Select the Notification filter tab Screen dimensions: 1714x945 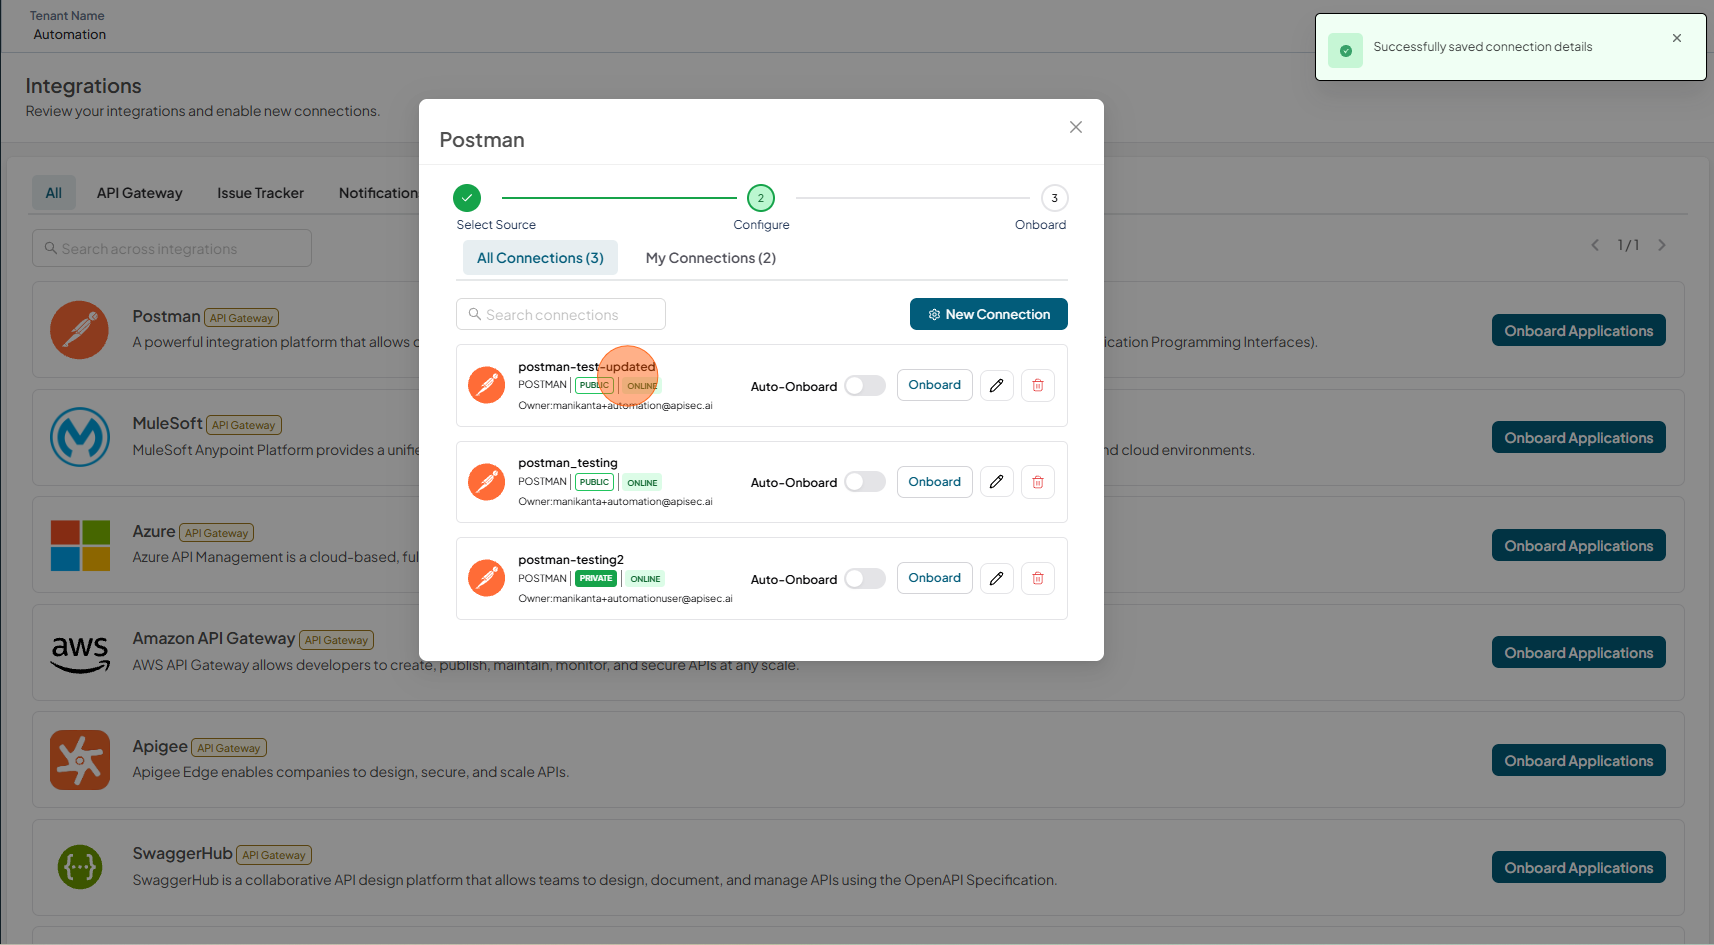[378, 193]
